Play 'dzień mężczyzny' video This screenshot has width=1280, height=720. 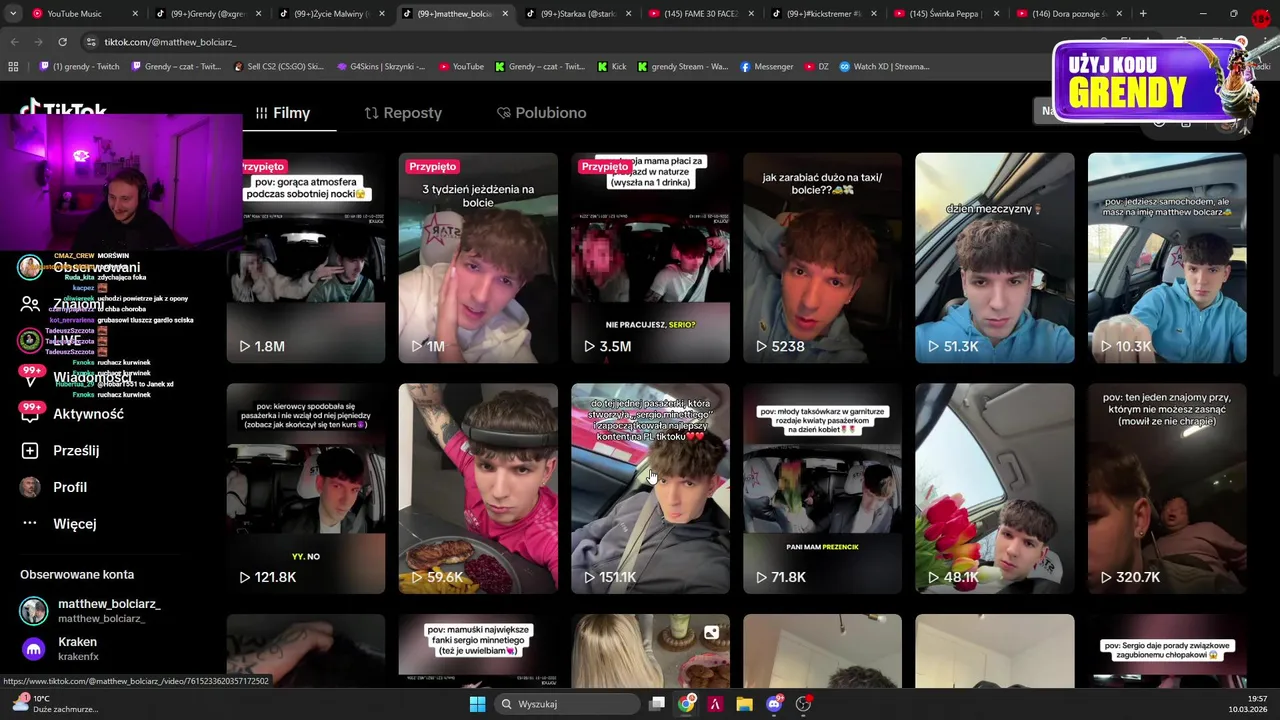coord(995,258)
